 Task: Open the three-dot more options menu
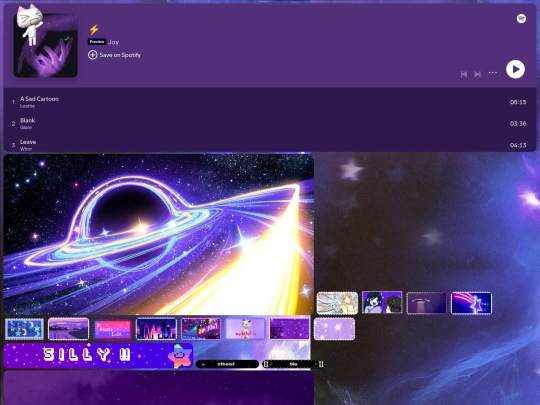(x=493, y=73)
